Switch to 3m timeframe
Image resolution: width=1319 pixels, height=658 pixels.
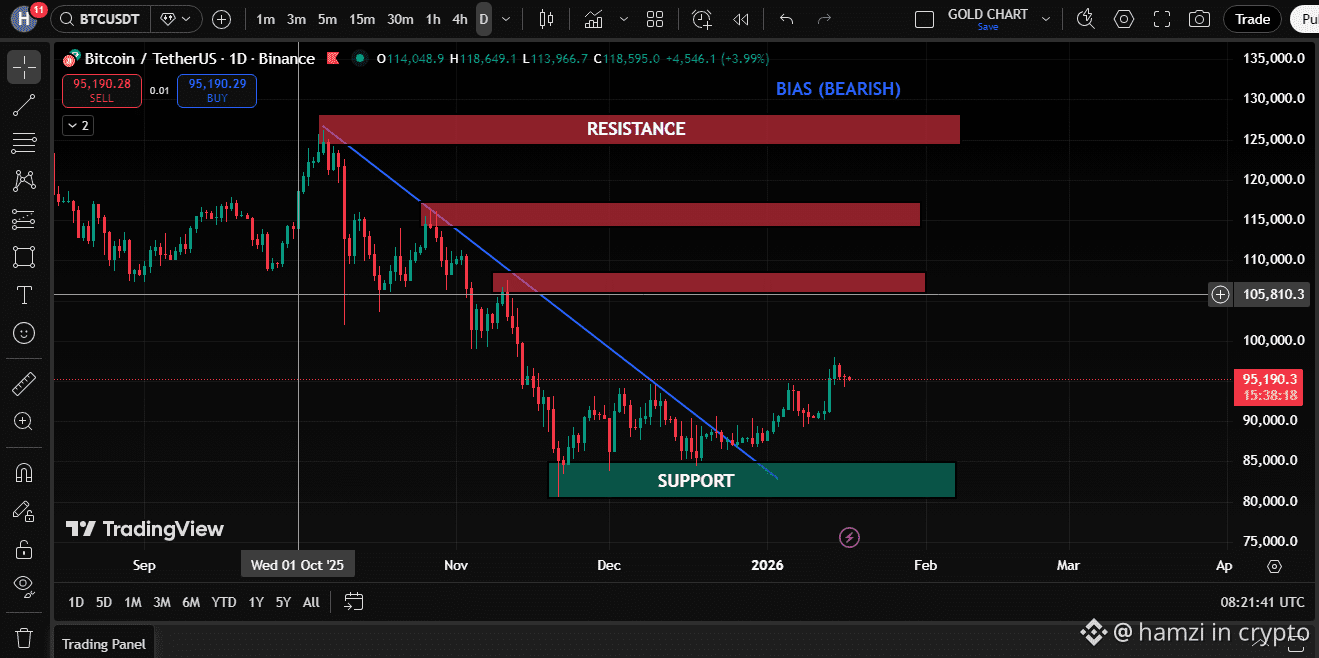(296, 19)
